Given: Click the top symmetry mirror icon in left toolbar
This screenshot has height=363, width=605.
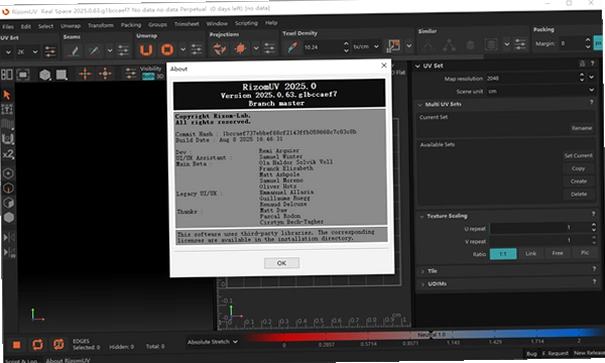Looking at the screenshot, I should click(x=8, y=237).
